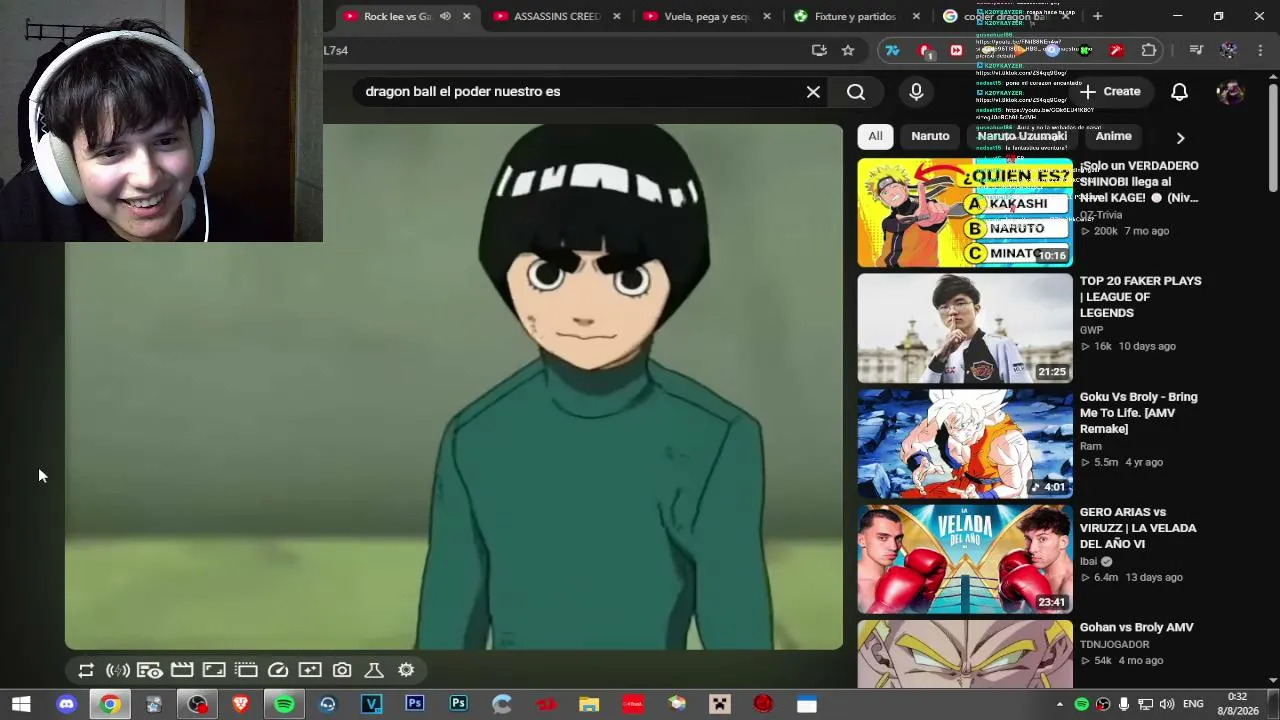Click the Create button
The image size is (1280, 720).
pos(1110,92)
